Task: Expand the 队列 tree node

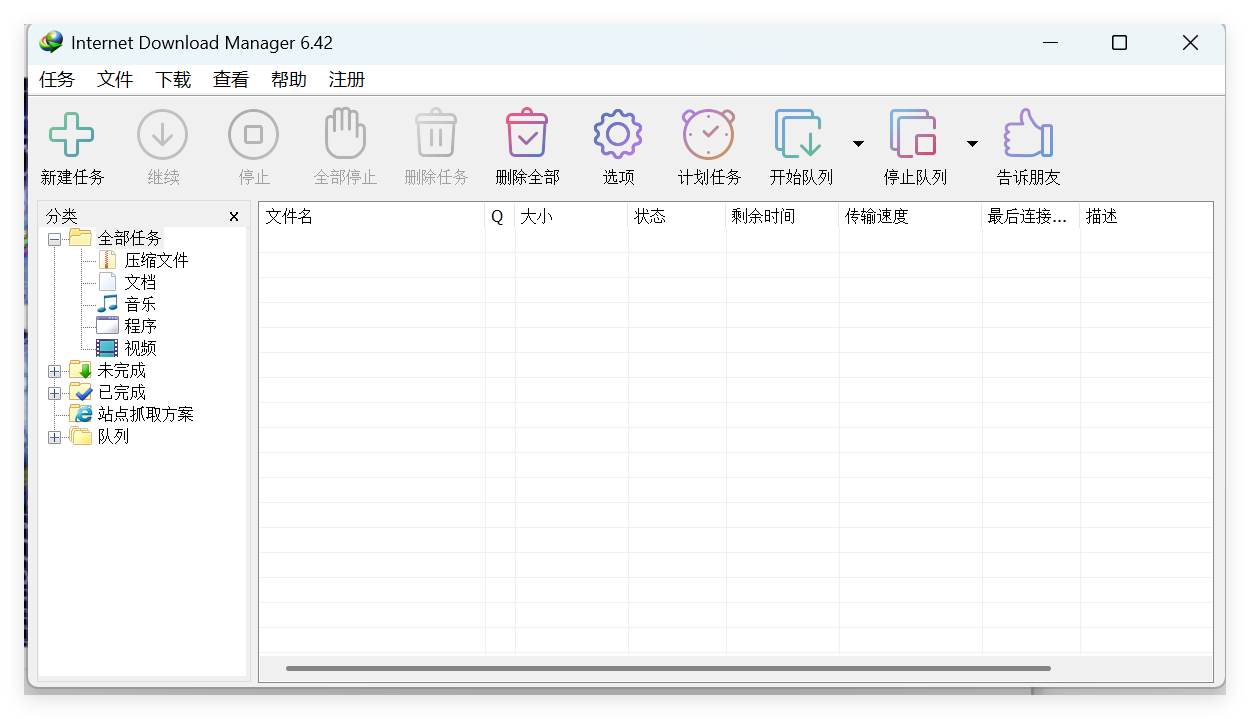Action: pyautogui.click(x=55, y=437)
